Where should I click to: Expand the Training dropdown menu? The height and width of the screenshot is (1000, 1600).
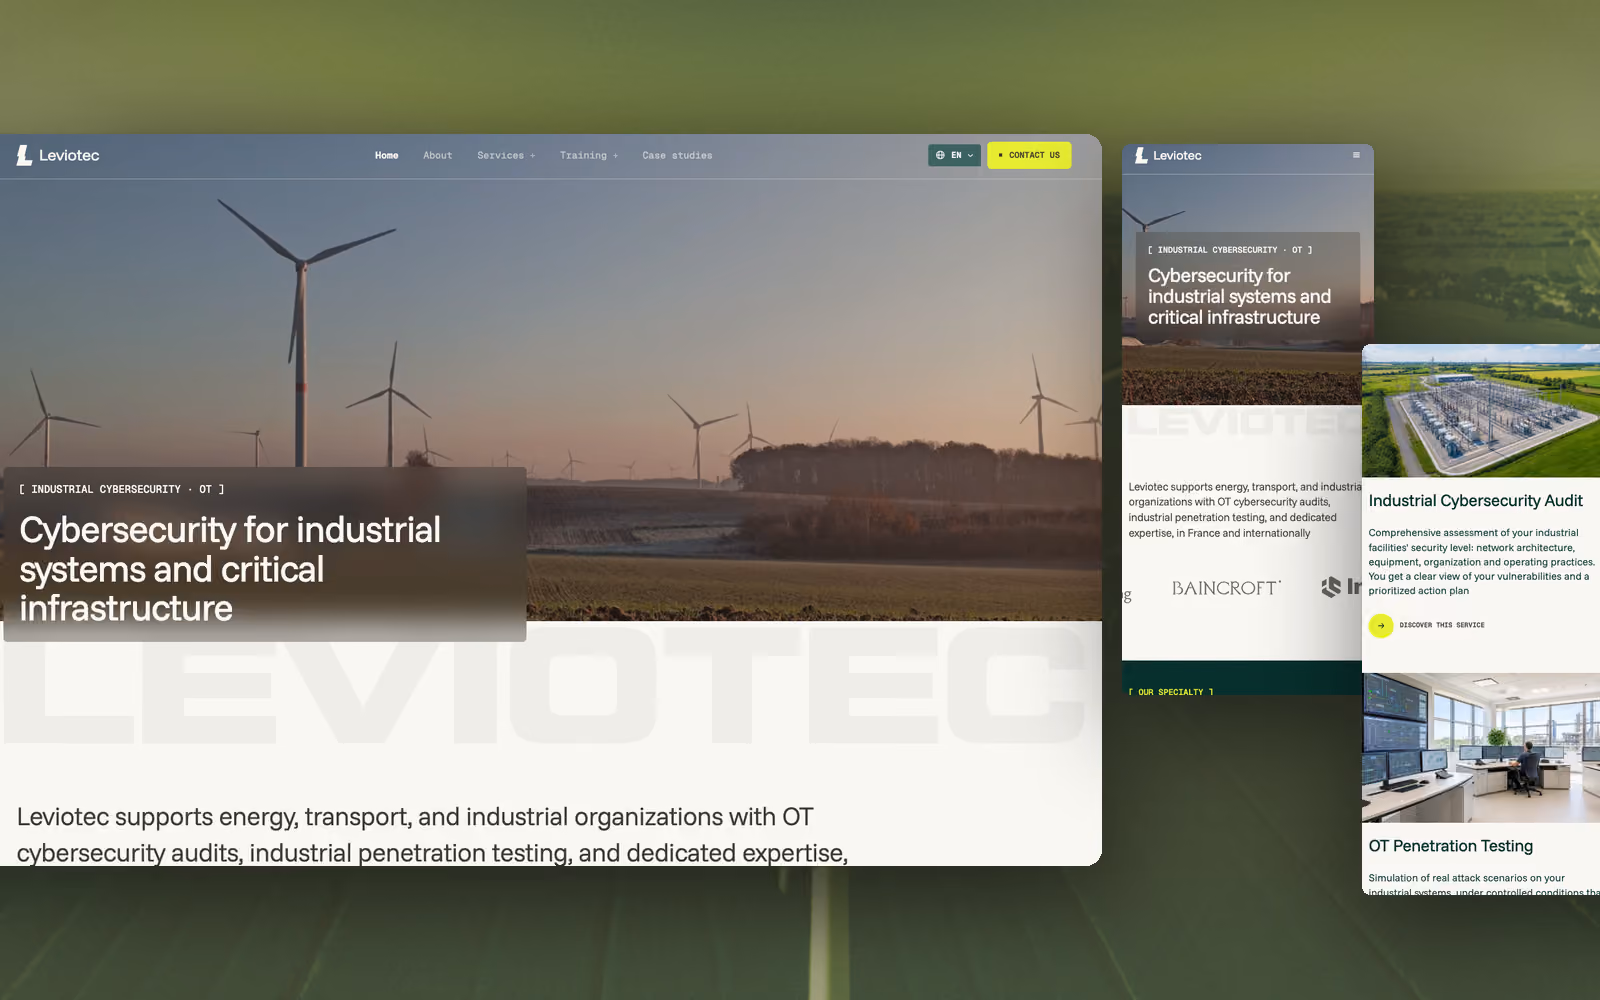[589, 155]
